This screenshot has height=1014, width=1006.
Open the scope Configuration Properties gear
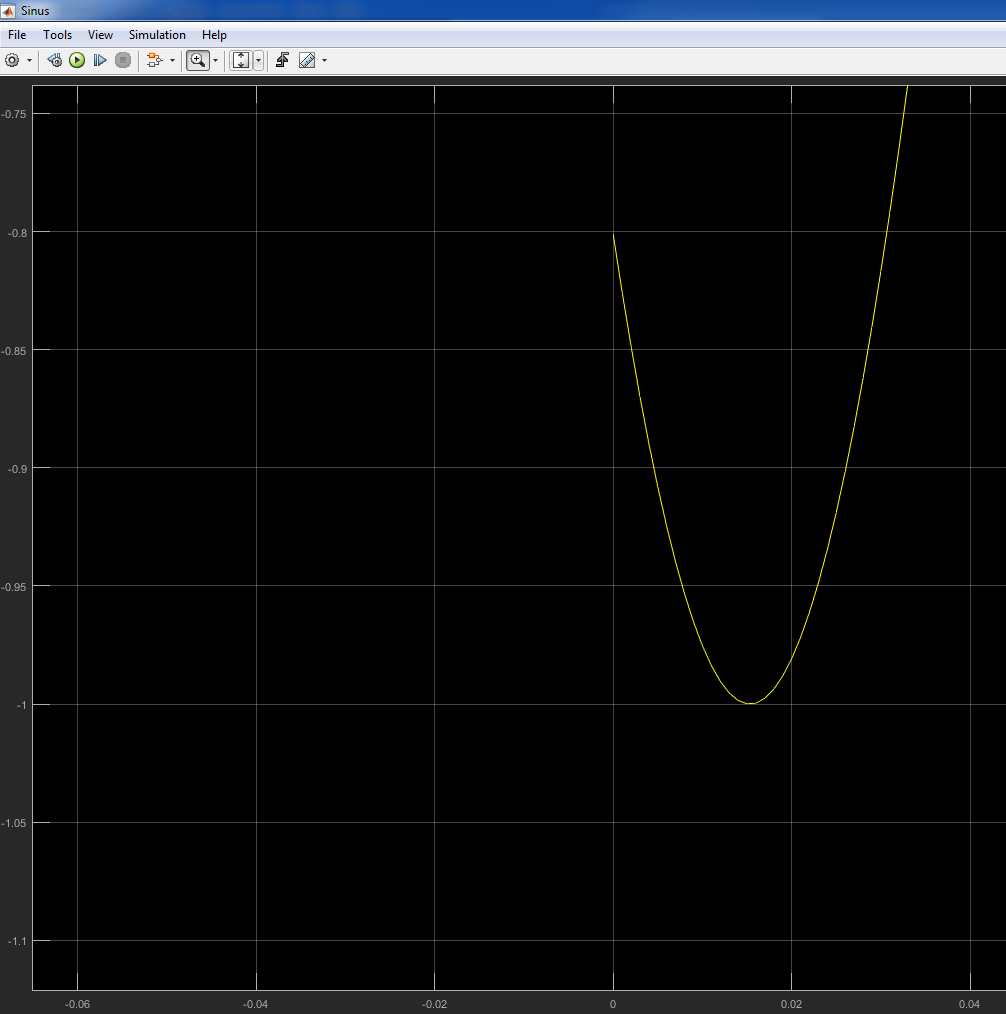(x=12, y=60)
